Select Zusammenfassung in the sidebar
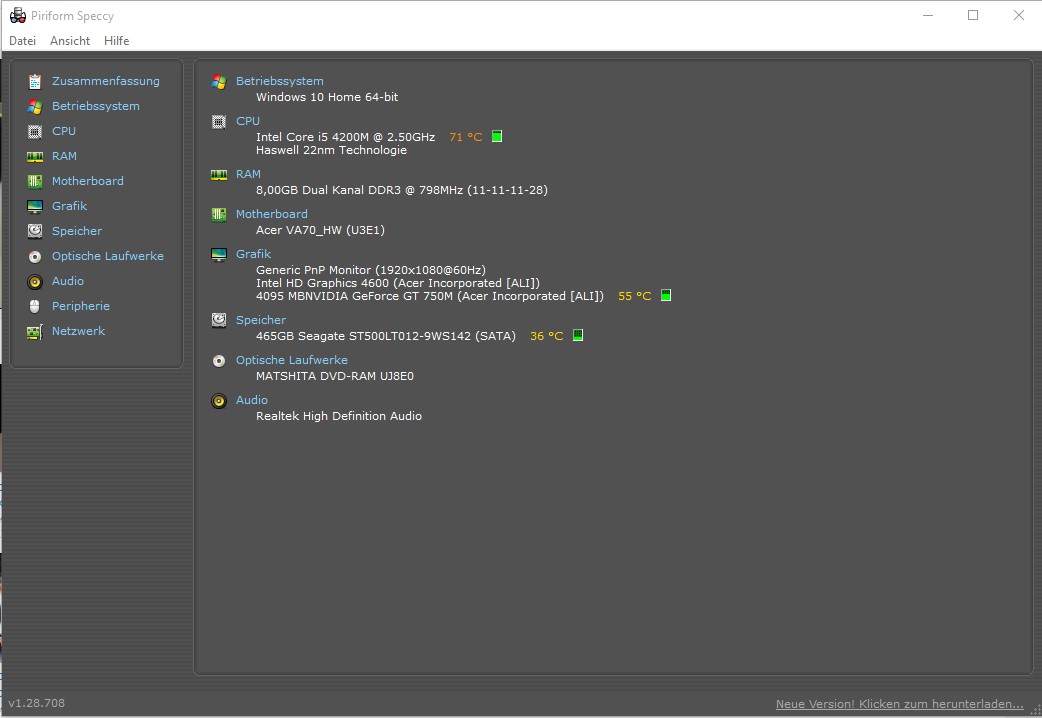 pos(106,81)
